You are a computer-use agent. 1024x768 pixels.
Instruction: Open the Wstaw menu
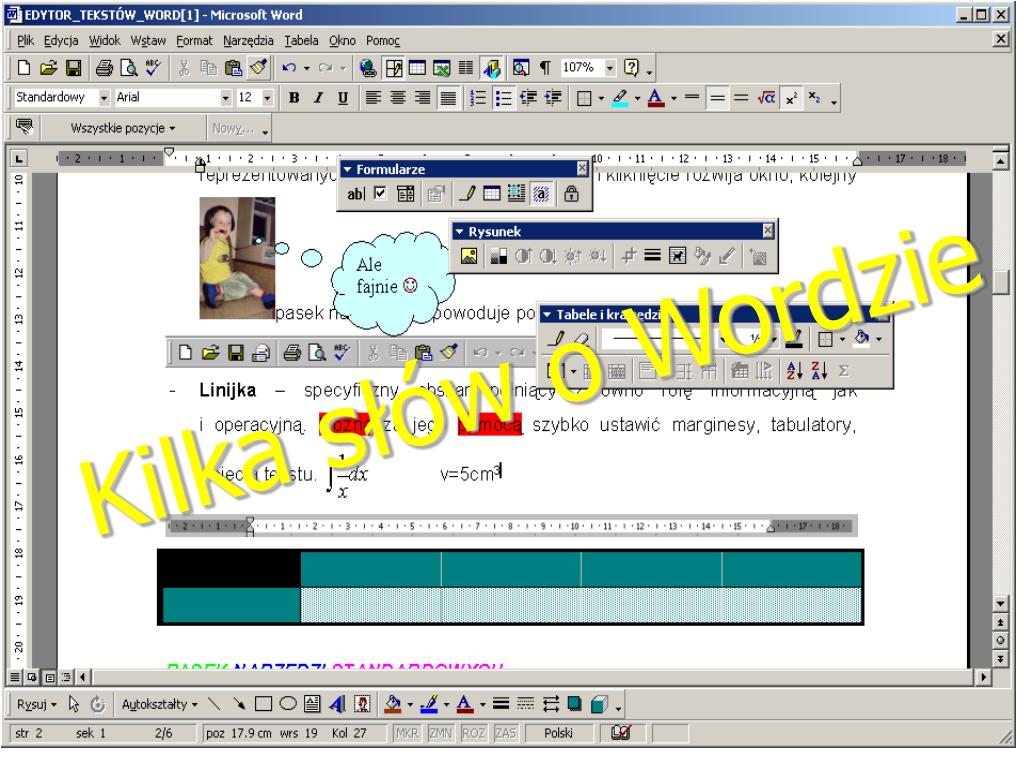(x=148, y=40)
